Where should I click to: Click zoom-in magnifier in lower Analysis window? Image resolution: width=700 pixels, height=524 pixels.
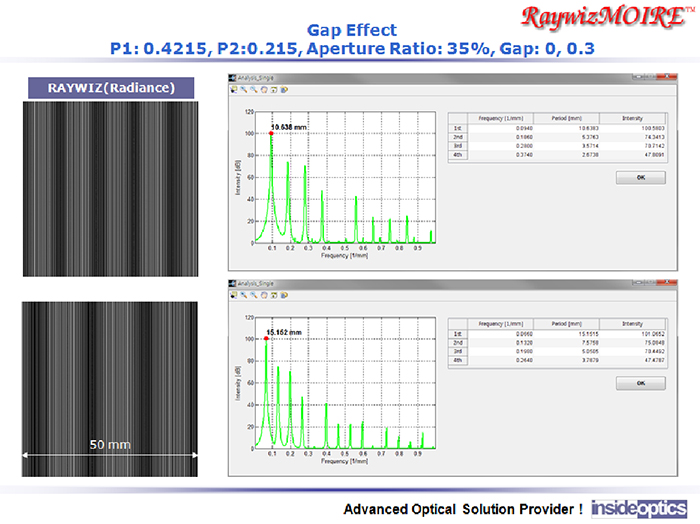[241, 296]
